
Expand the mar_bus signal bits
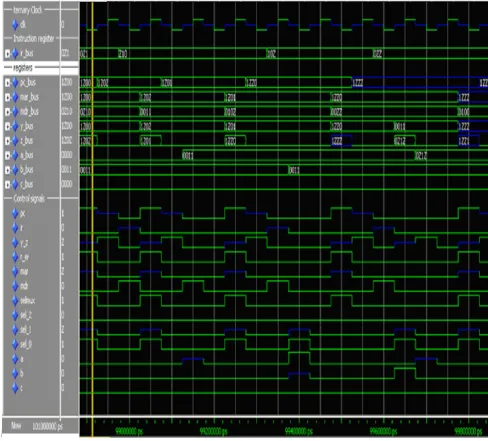coord(7,97)
